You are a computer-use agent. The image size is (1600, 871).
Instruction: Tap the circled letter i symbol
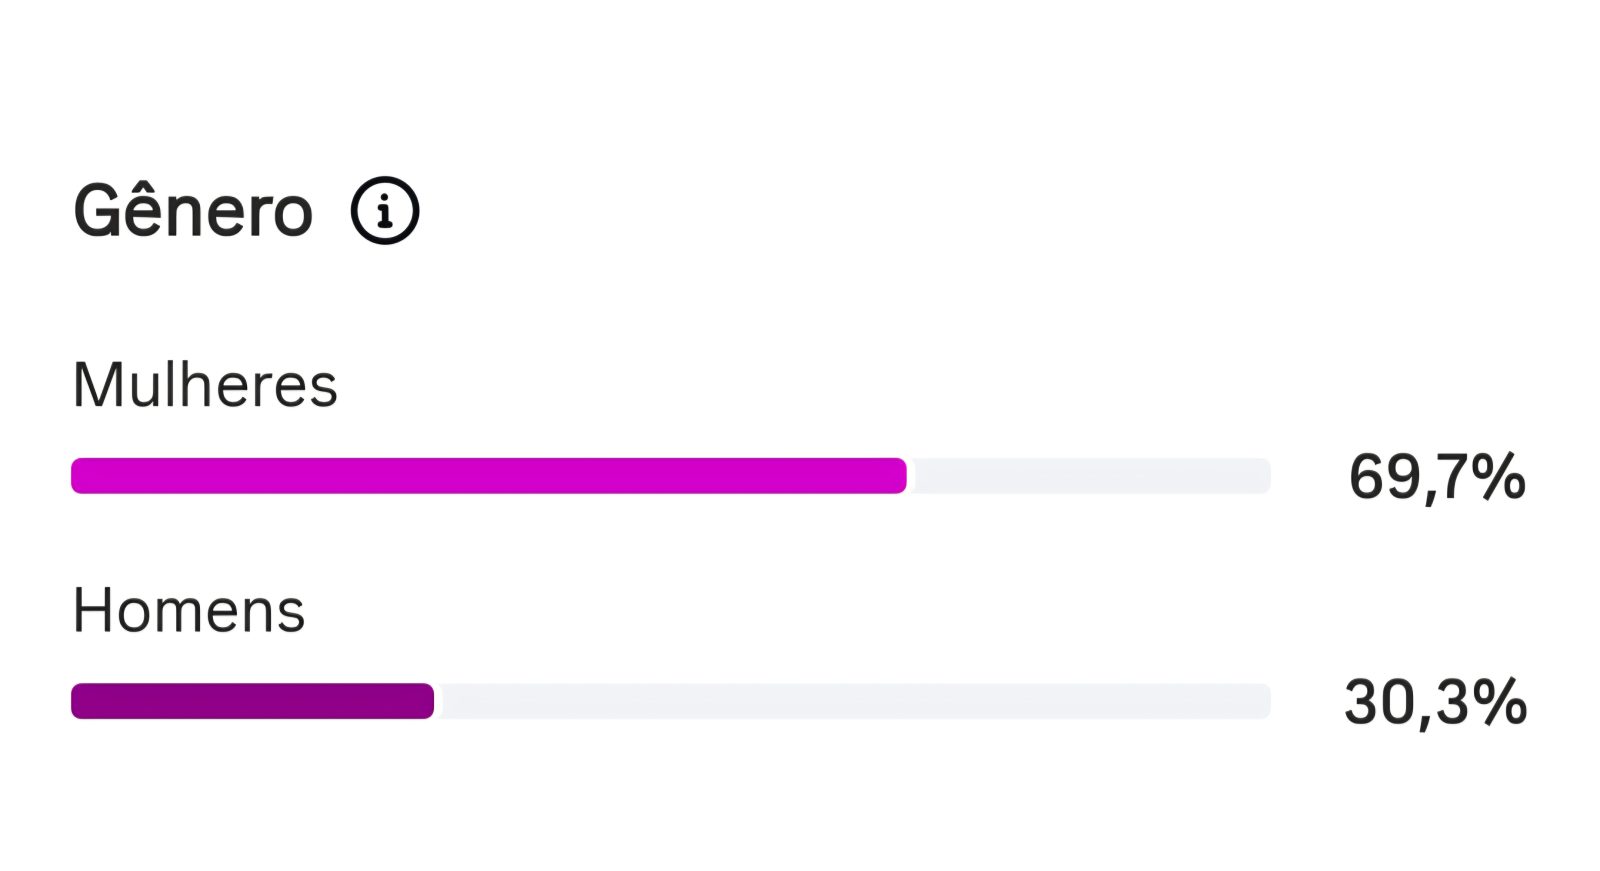point(385,210)
